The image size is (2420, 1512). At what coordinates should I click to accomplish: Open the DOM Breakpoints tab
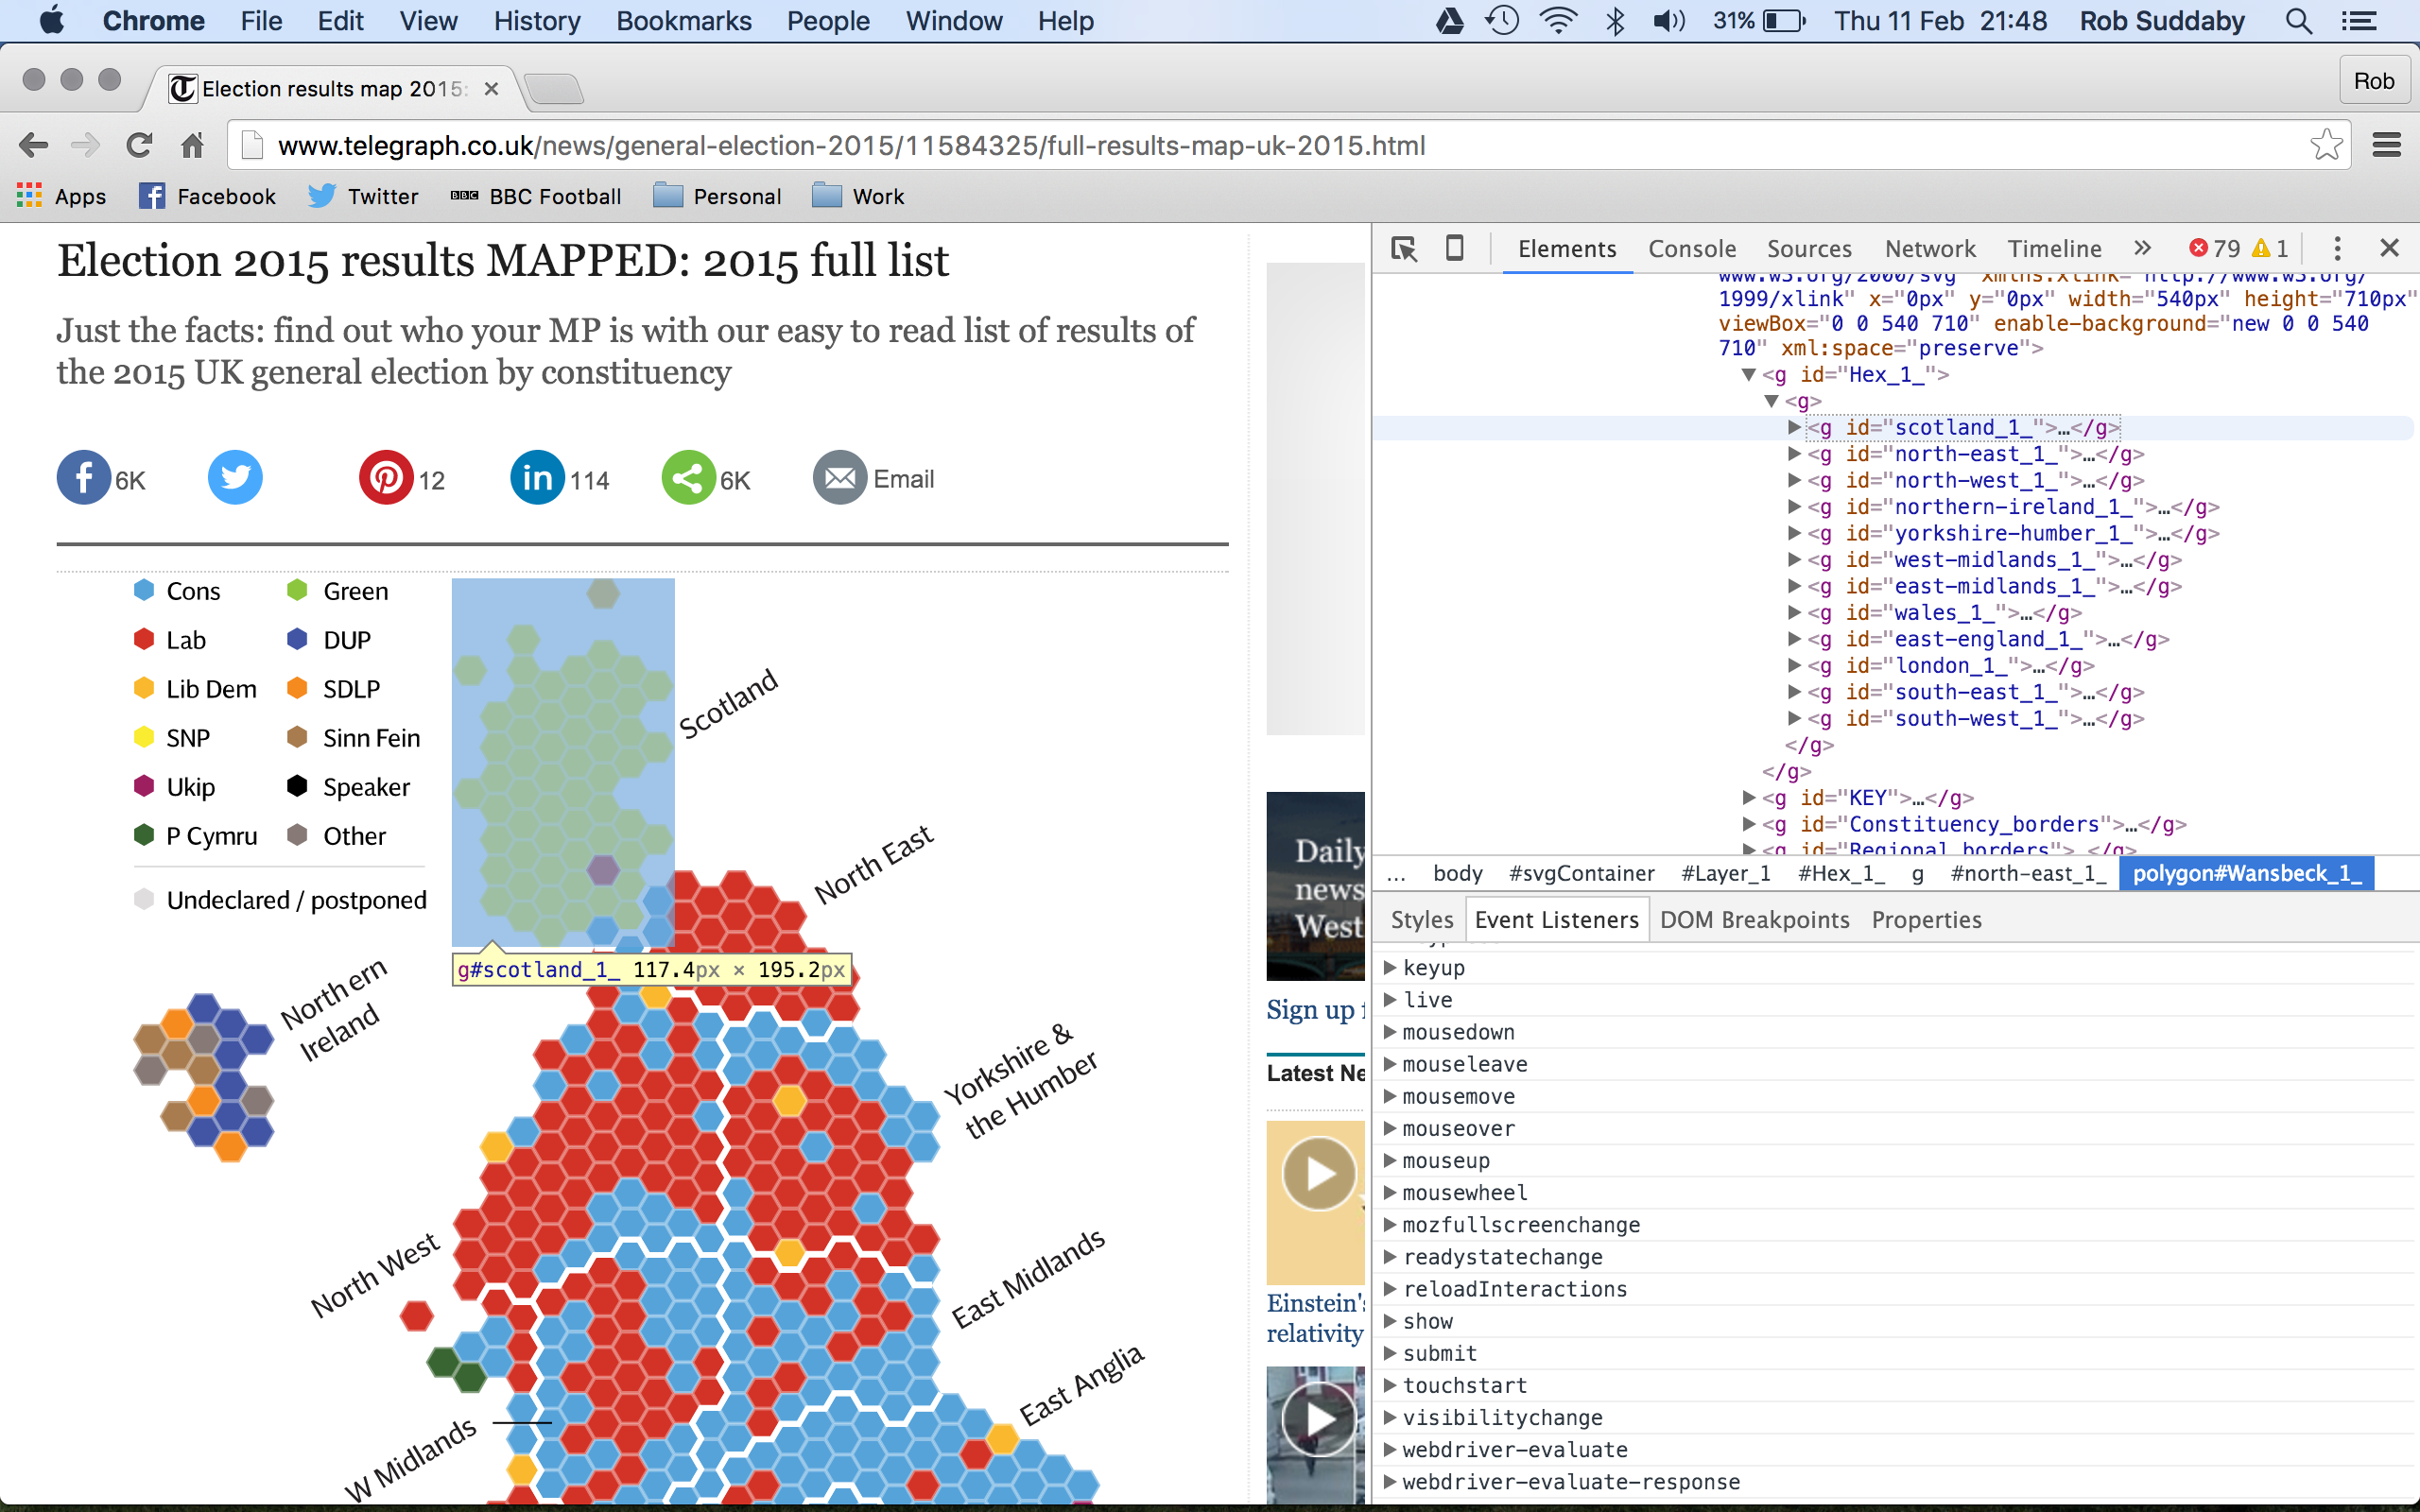point(1754,919)
